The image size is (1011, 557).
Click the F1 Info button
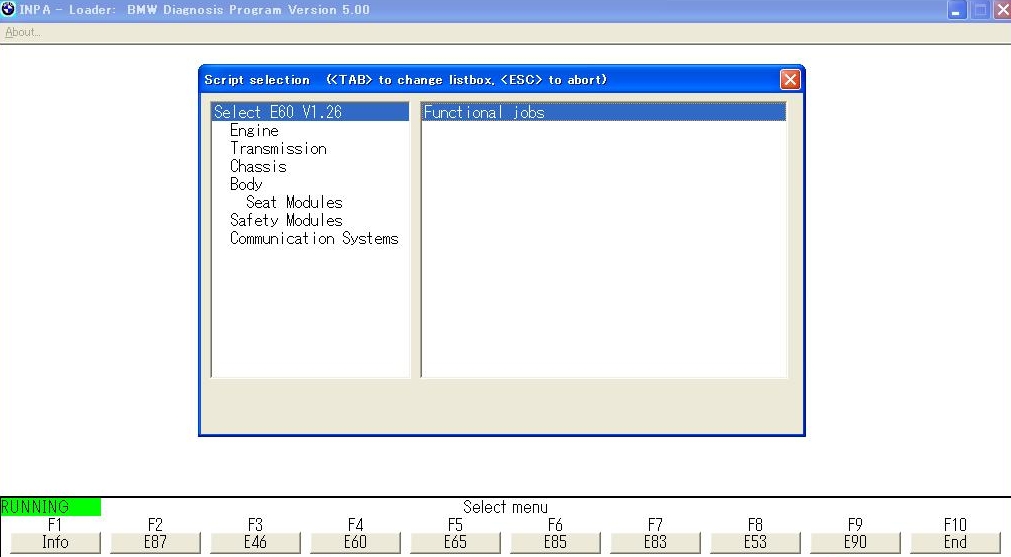(x=55, y=542)
